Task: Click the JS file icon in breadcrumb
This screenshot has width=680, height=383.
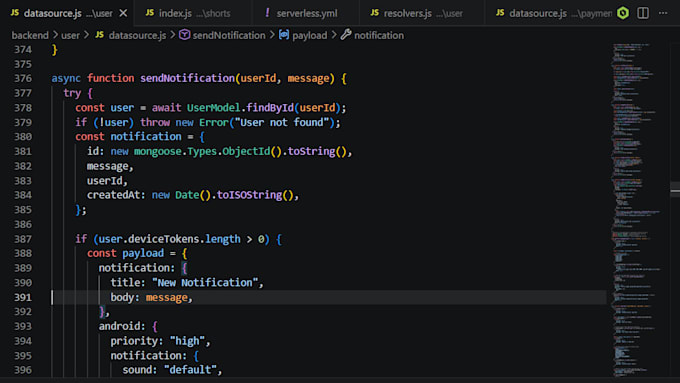Action: (100, 35)
